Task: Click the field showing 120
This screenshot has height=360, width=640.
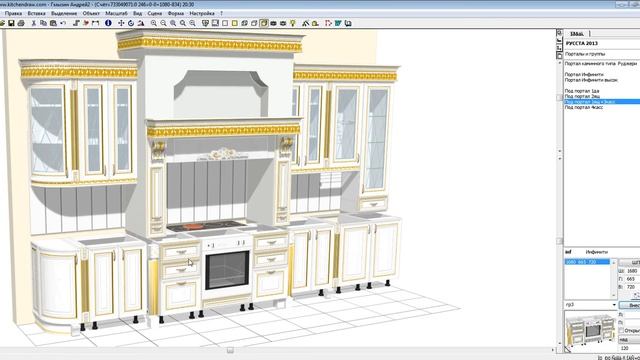Action: click(x=629, y=348)
